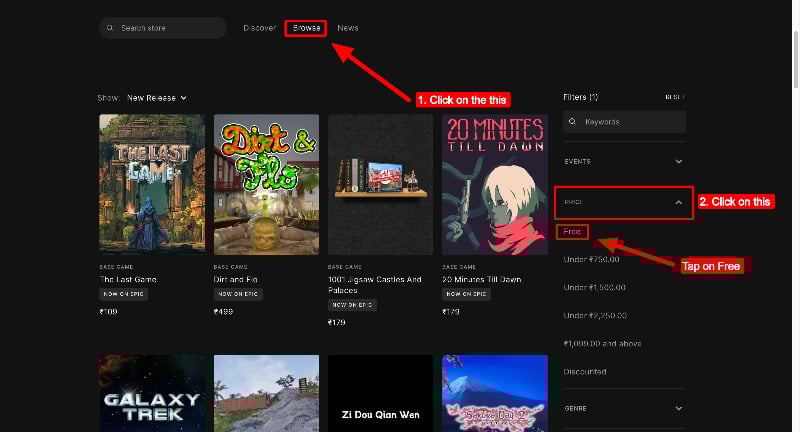Screen dimensions: 800x432
Task: Open the Browse tab
Action: point(306,28)
